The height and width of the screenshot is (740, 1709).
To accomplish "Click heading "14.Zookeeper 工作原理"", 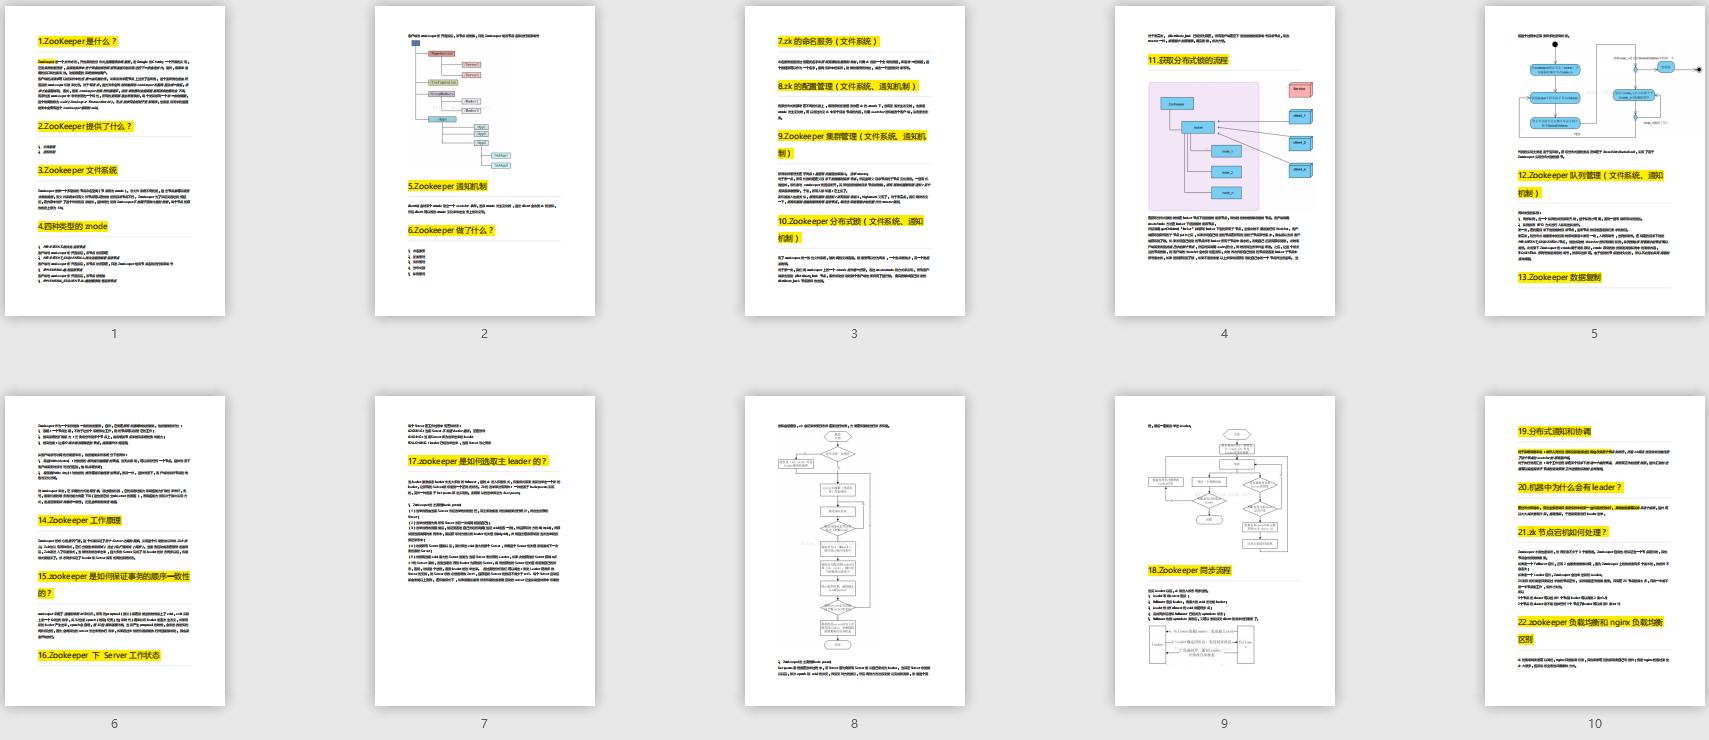I will 80,521.
